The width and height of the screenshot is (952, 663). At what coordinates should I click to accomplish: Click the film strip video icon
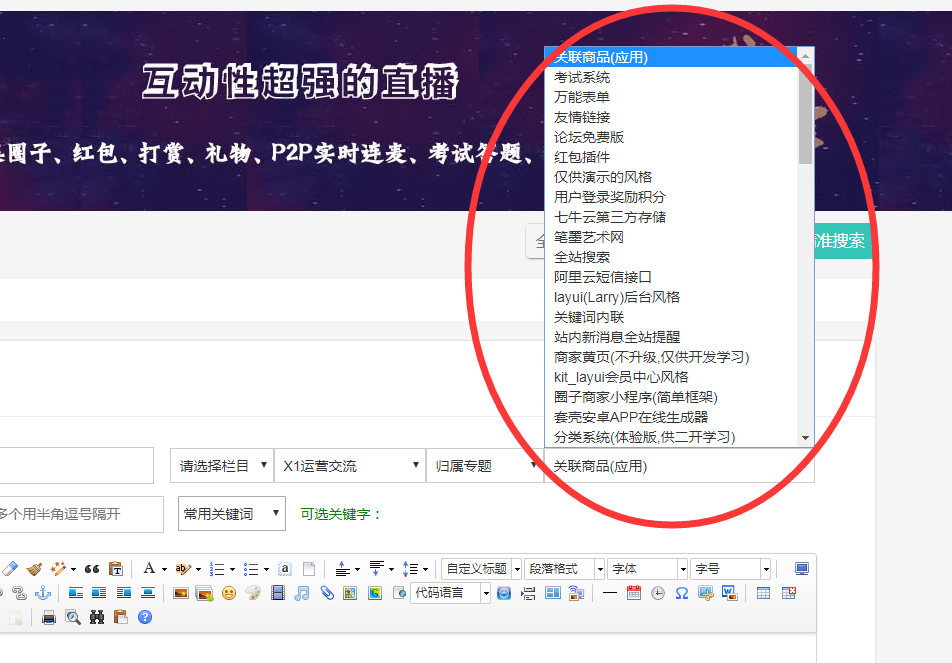(x=277, y=593)
